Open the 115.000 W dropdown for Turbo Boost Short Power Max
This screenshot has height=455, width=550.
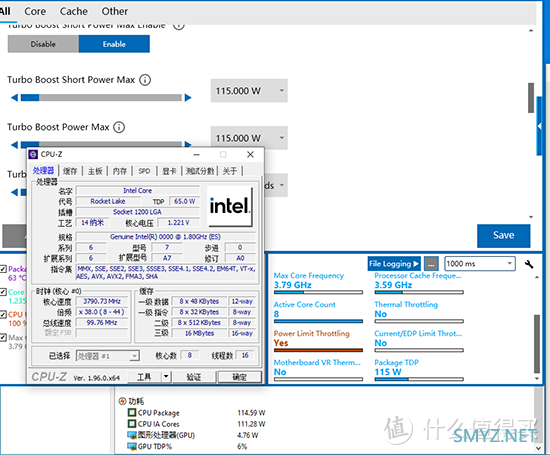pyautogui.click(x=249, y=91)
